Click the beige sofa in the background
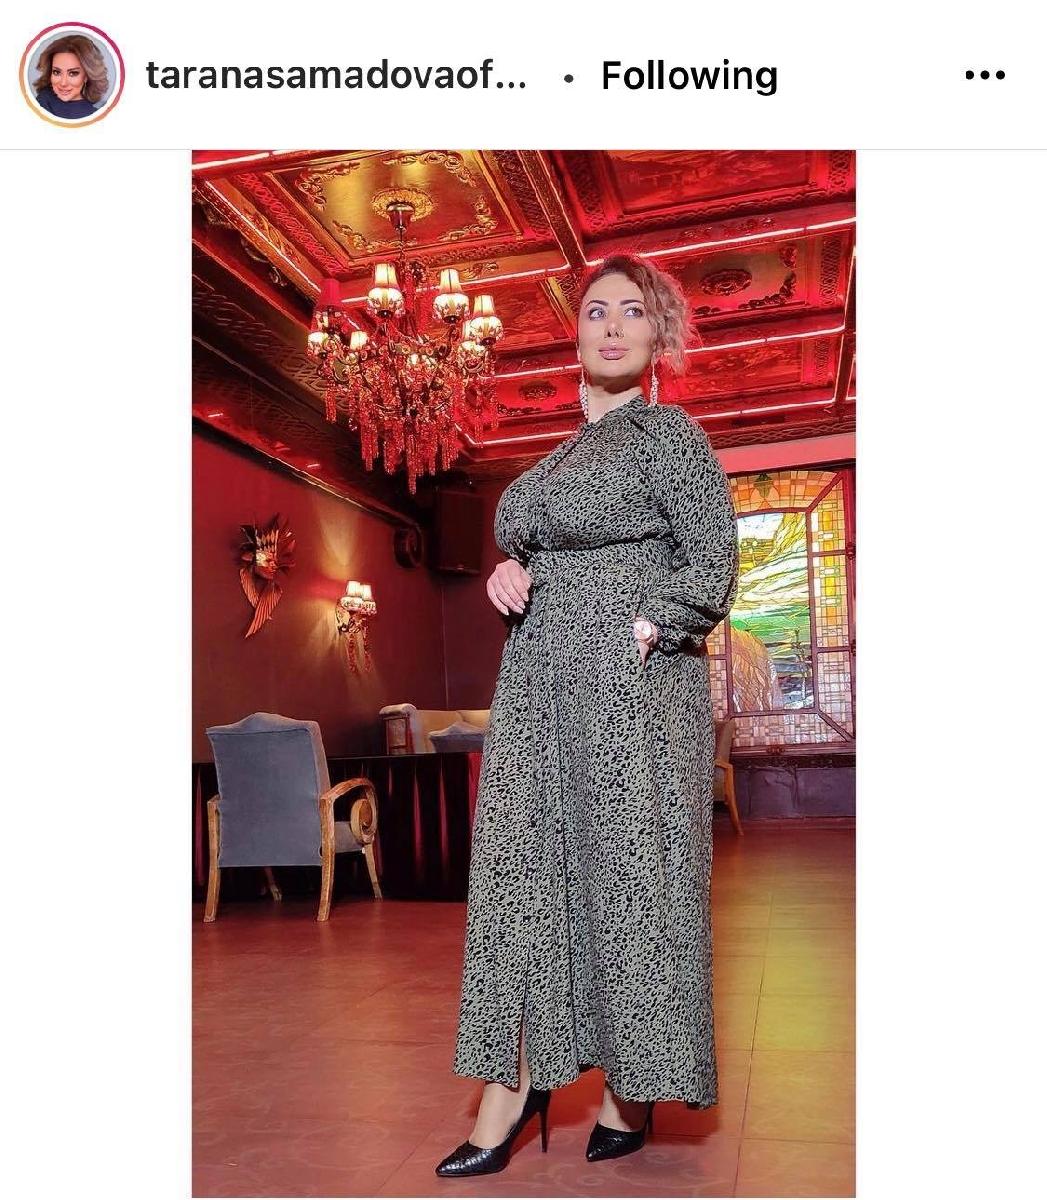Image resolution: width=1047 pixels, height=1200 pixels. coord(435,728)
